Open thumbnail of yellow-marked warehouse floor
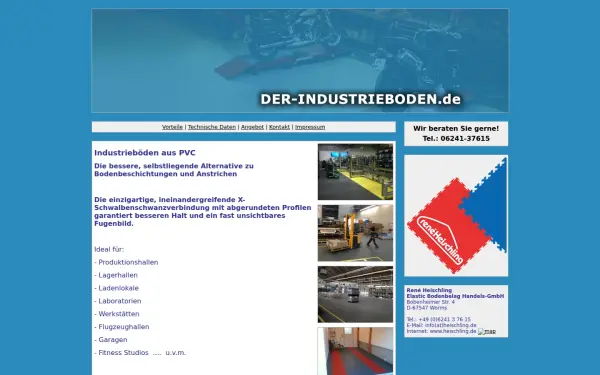The image size is (600, 375). click(x=355, y=172)
